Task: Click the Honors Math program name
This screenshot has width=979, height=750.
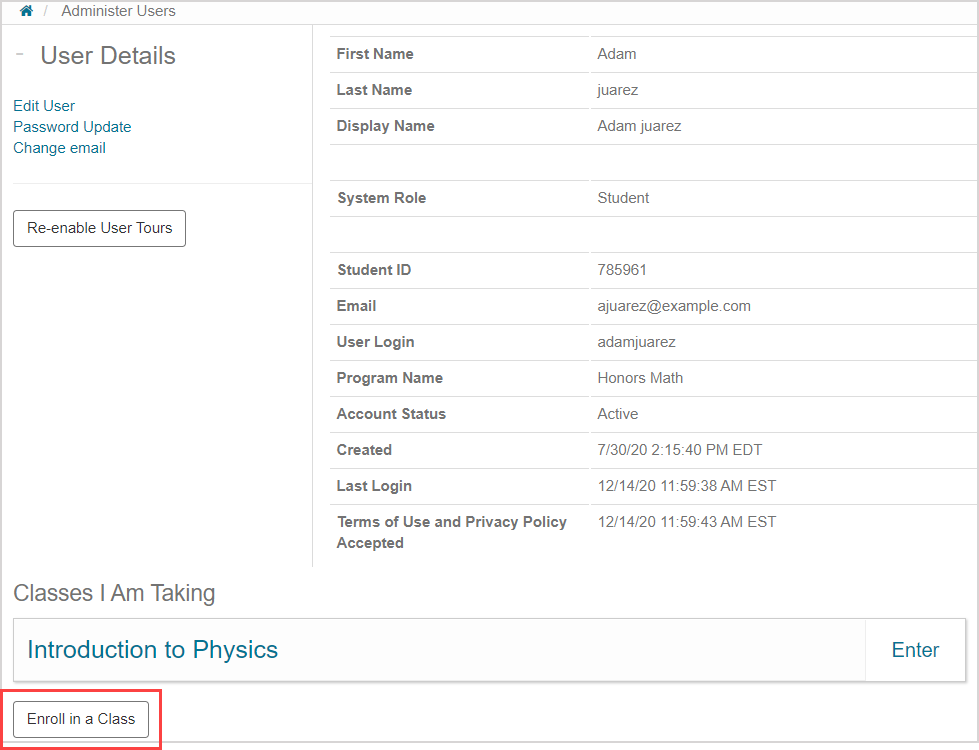Action: coord(640,378)
